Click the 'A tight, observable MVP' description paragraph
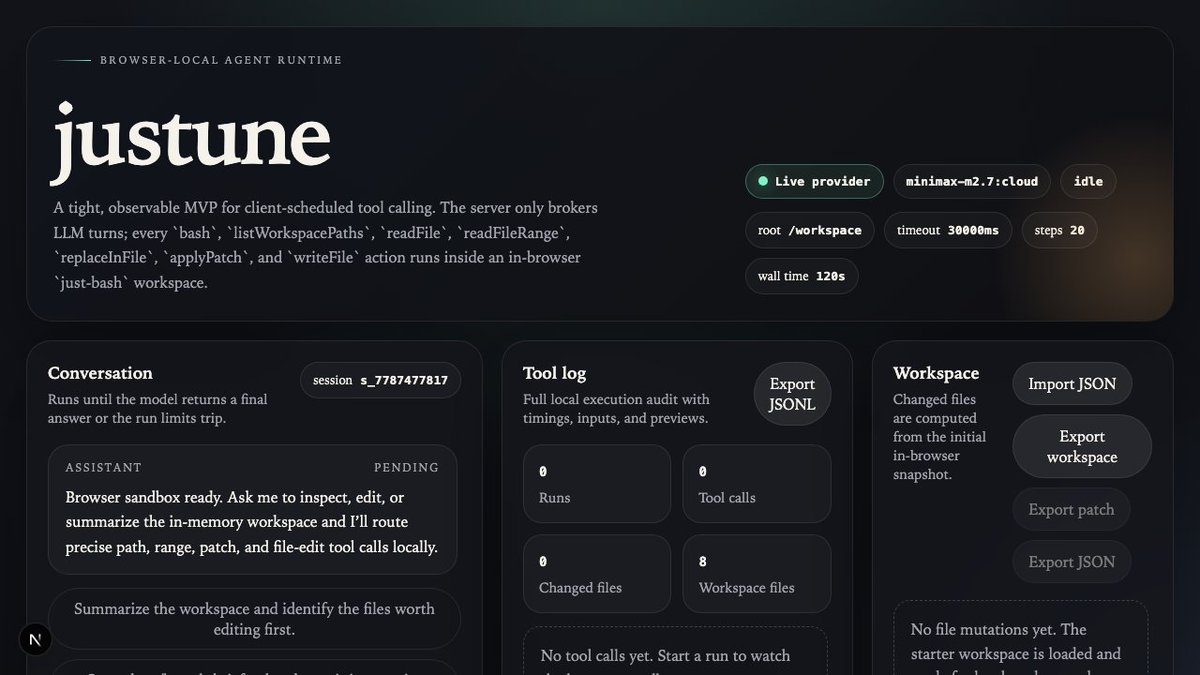Screen dimensions: 1200x675 click(x=326, y=245)
